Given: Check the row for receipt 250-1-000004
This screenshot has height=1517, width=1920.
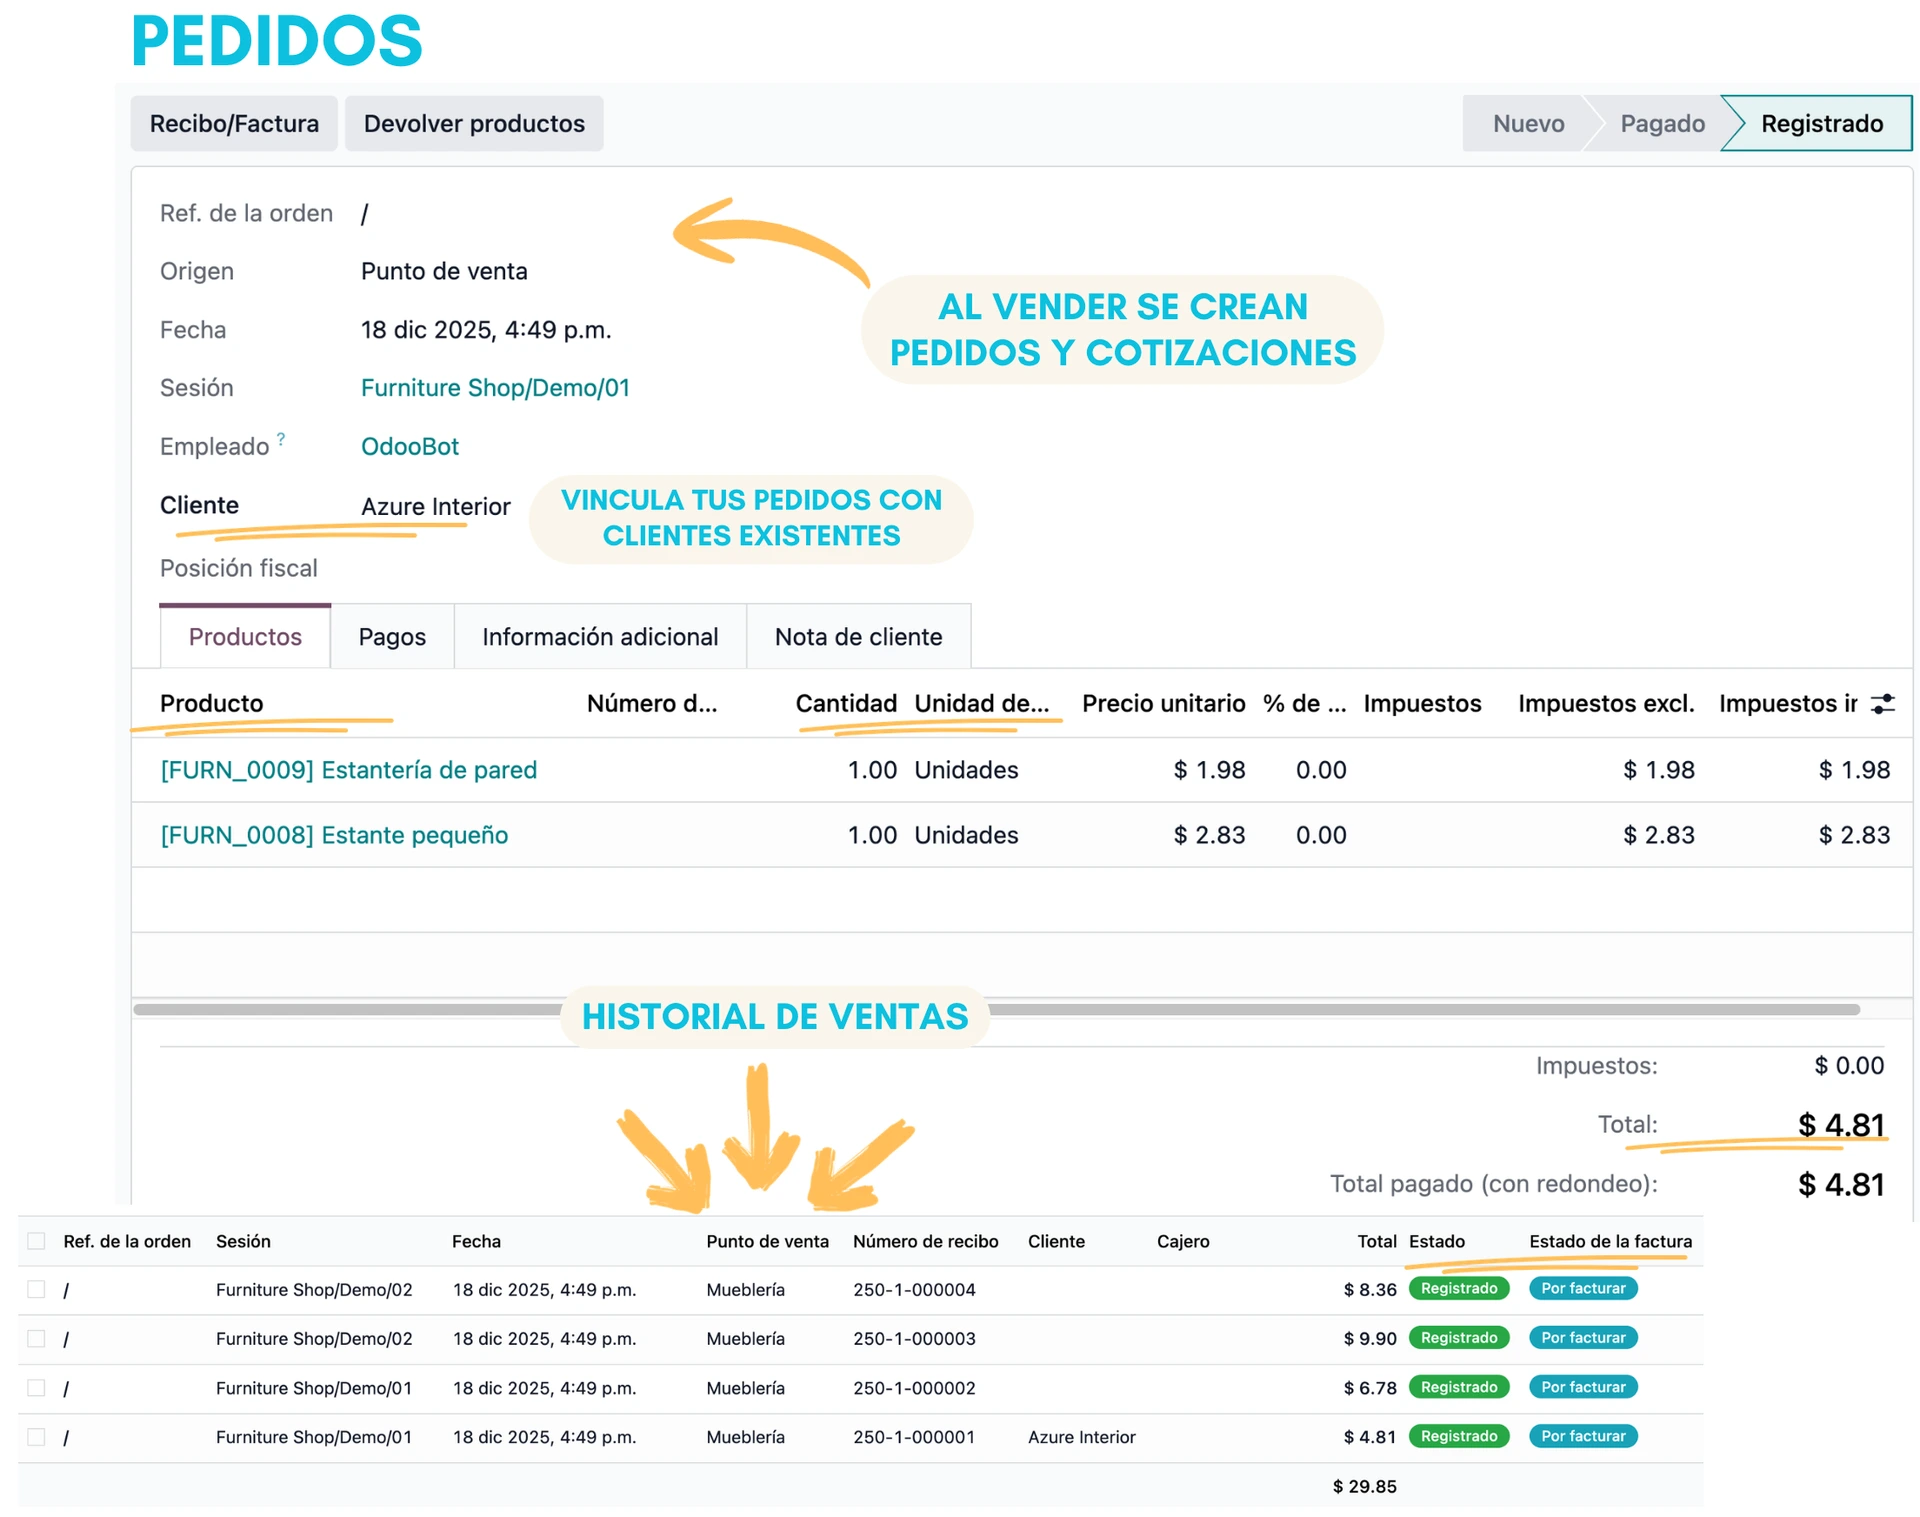Looking at the screenshot, I should pyautogui.click(x=37, y=1289).
